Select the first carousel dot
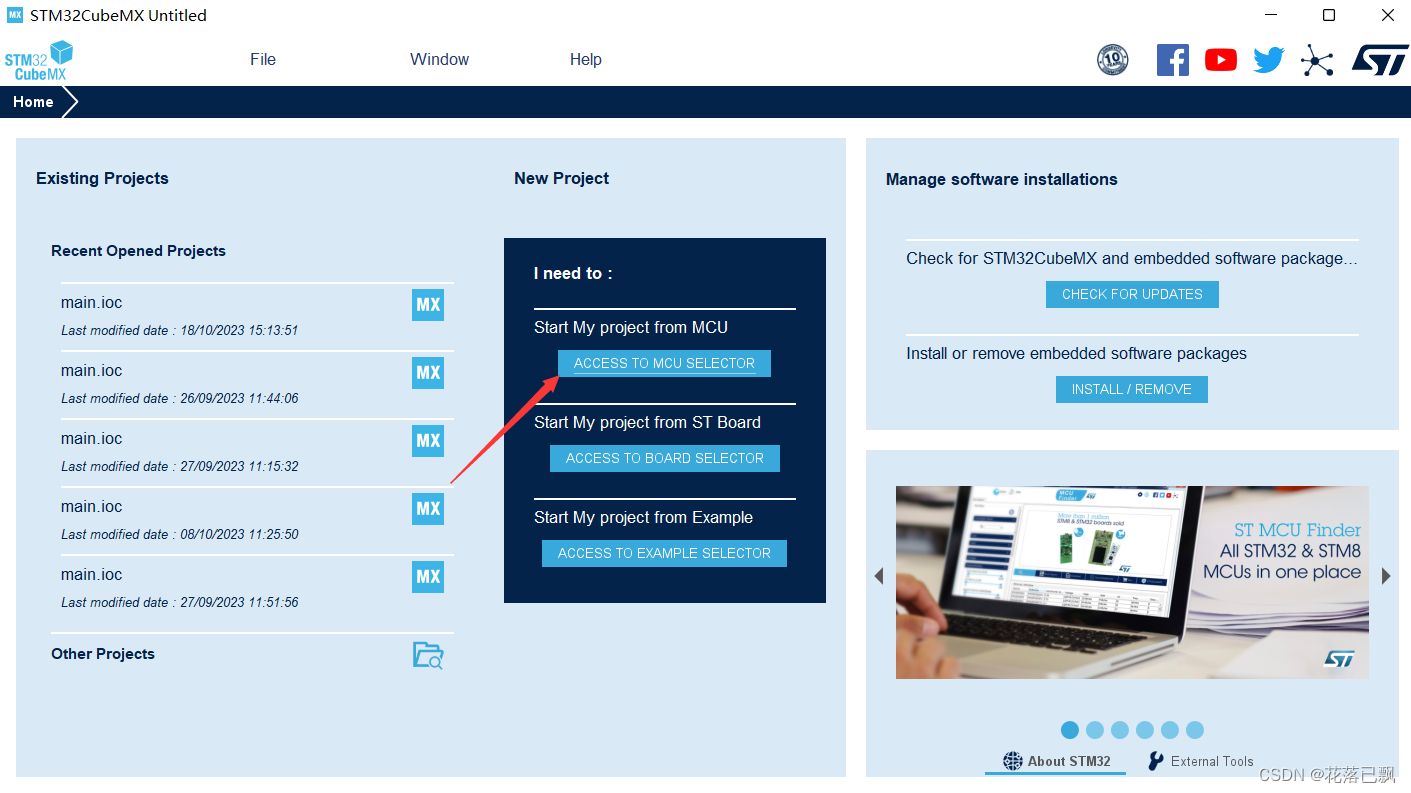Screen dimensions: 1411x793 click(1070, 730)
